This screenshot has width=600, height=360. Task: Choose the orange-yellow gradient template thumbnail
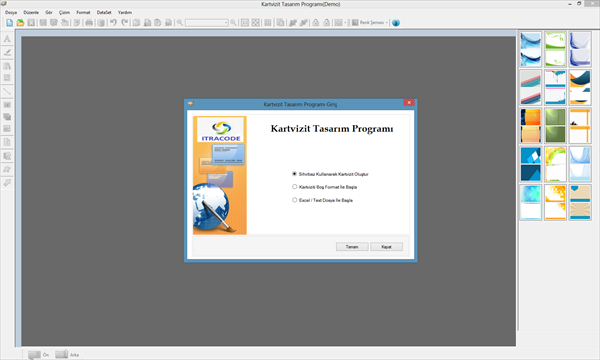(530, 125)
